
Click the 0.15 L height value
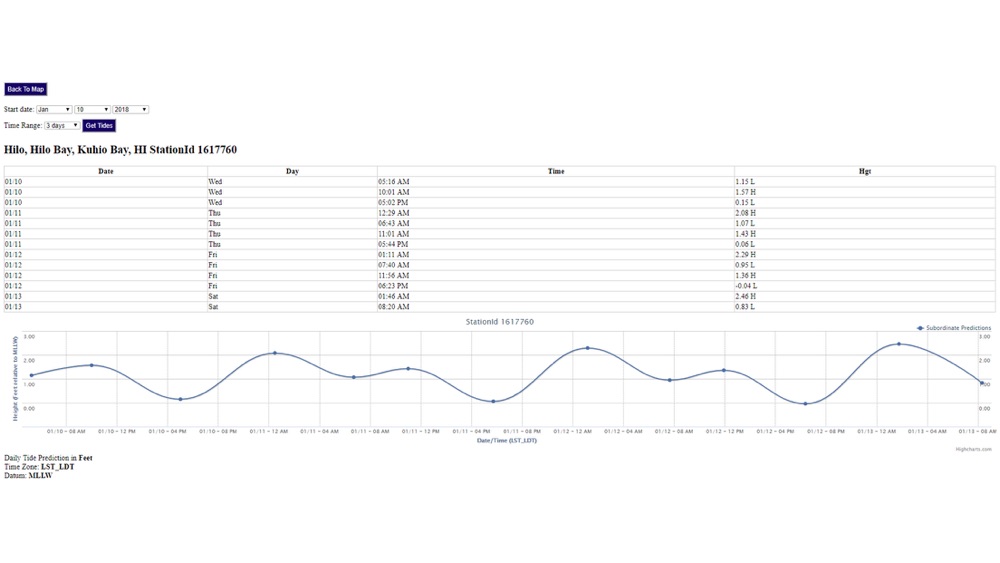[745, 203]
